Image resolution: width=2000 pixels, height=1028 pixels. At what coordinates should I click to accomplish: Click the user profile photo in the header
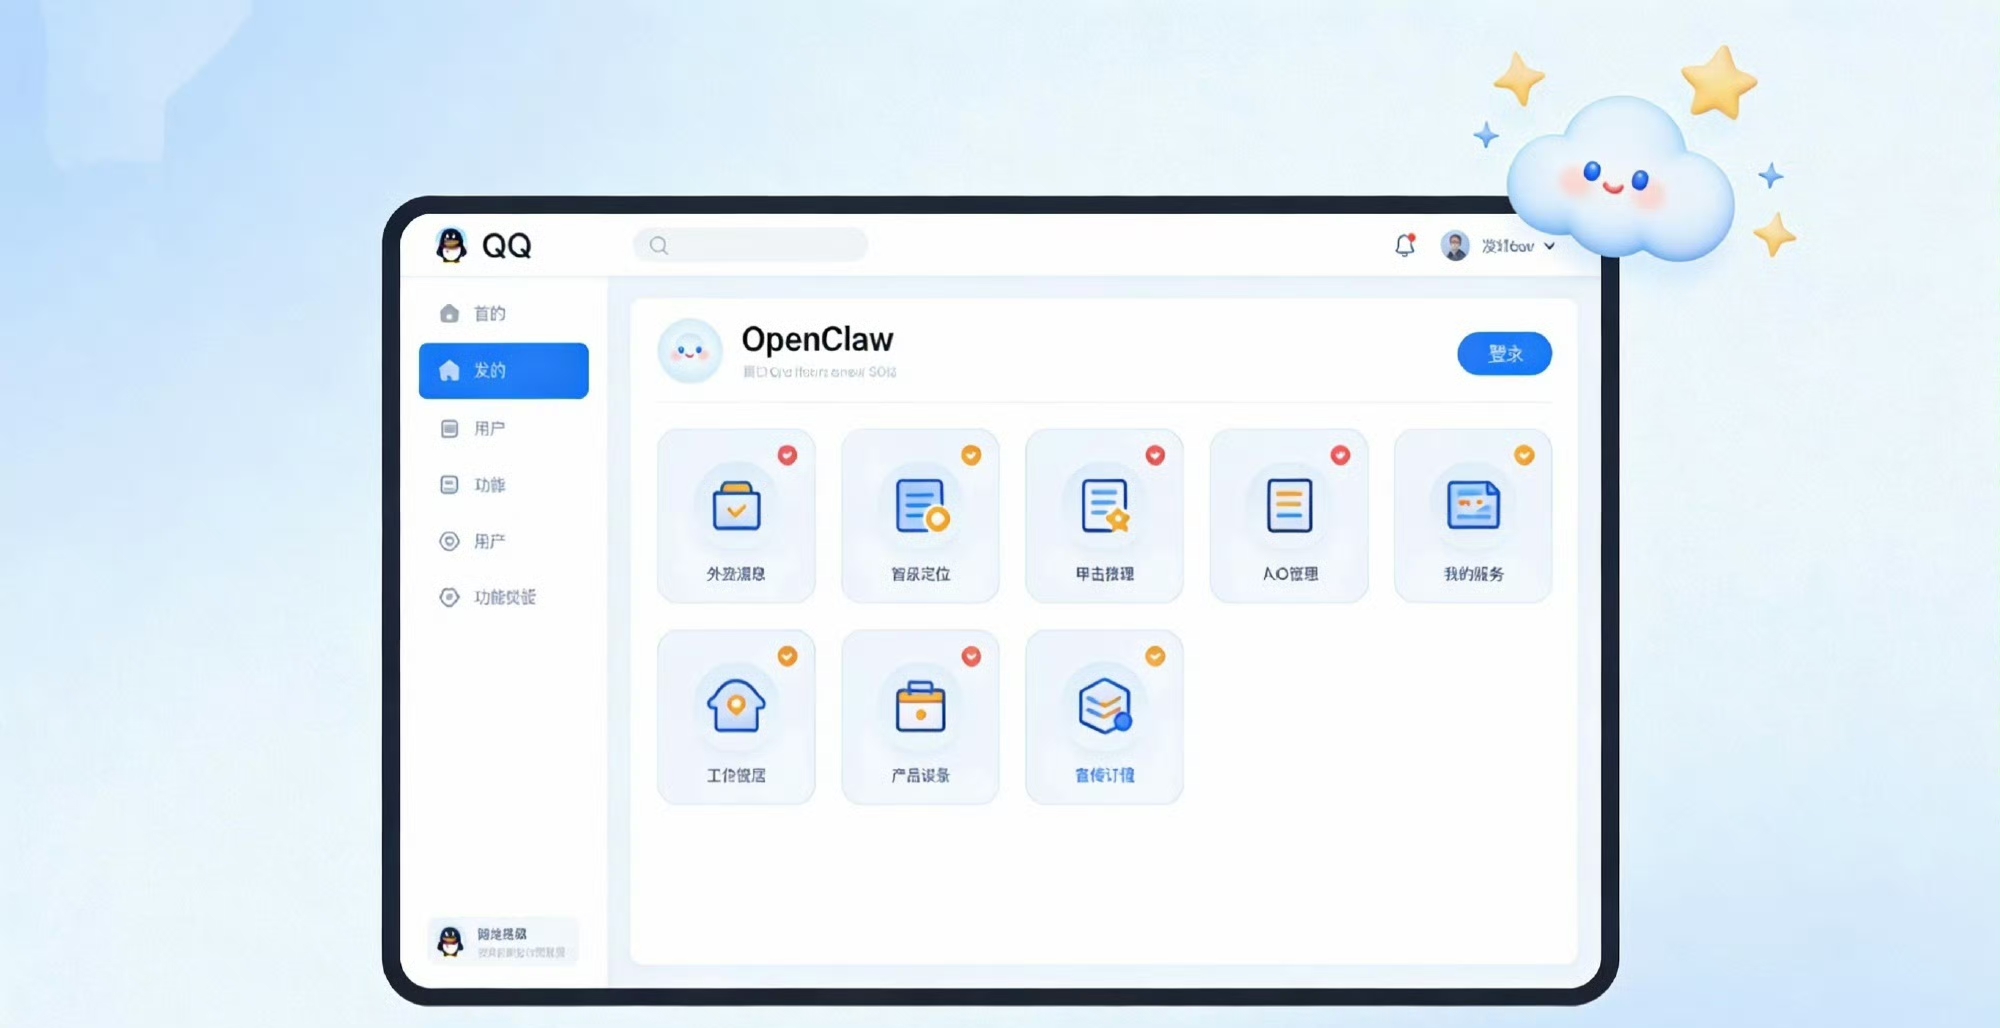coord(1455,245)
